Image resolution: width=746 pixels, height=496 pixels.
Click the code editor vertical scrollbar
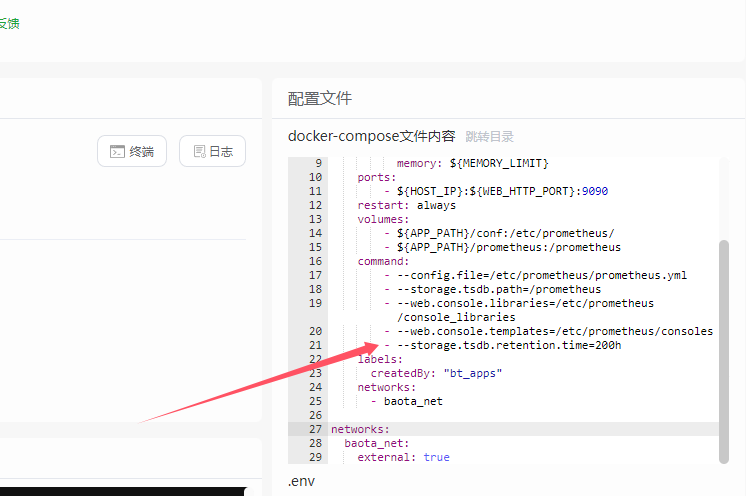coord(724,350)
